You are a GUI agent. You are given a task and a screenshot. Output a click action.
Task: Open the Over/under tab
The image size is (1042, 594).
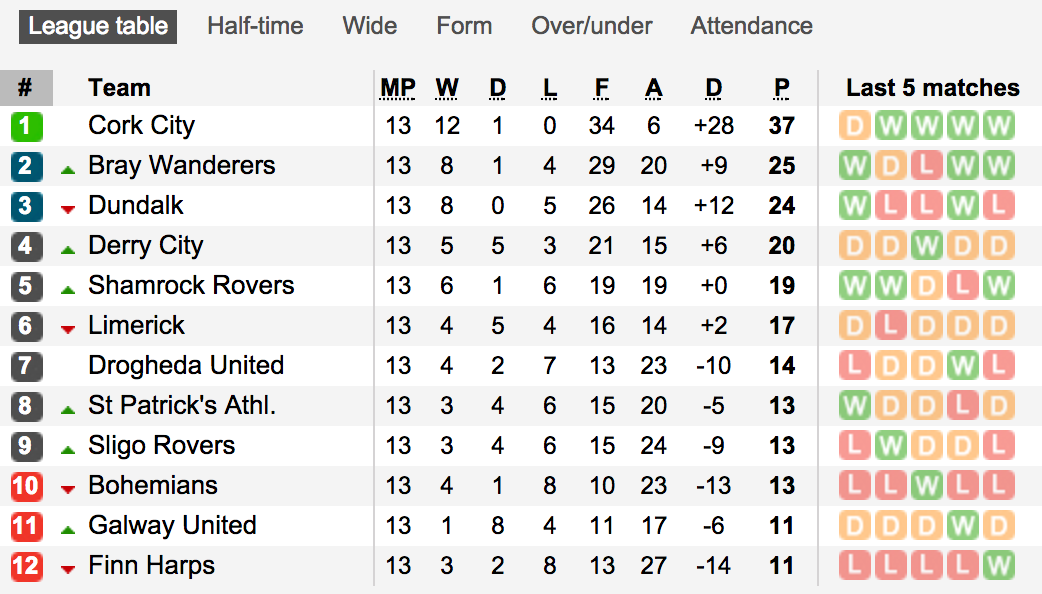point(591,26)
